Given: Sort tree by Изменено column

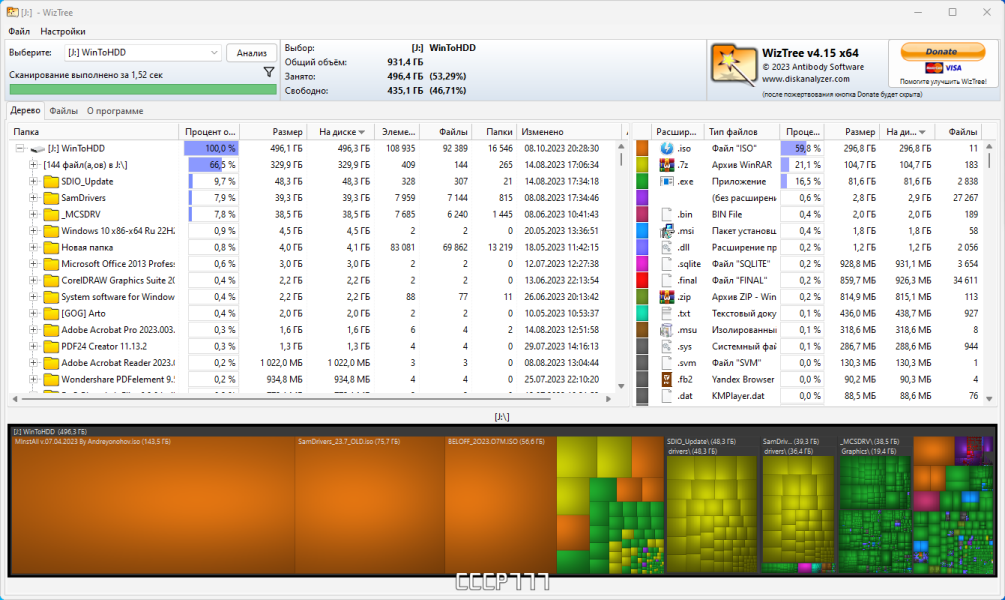Looking at the screenshot, I should click(x=570, y=131).
